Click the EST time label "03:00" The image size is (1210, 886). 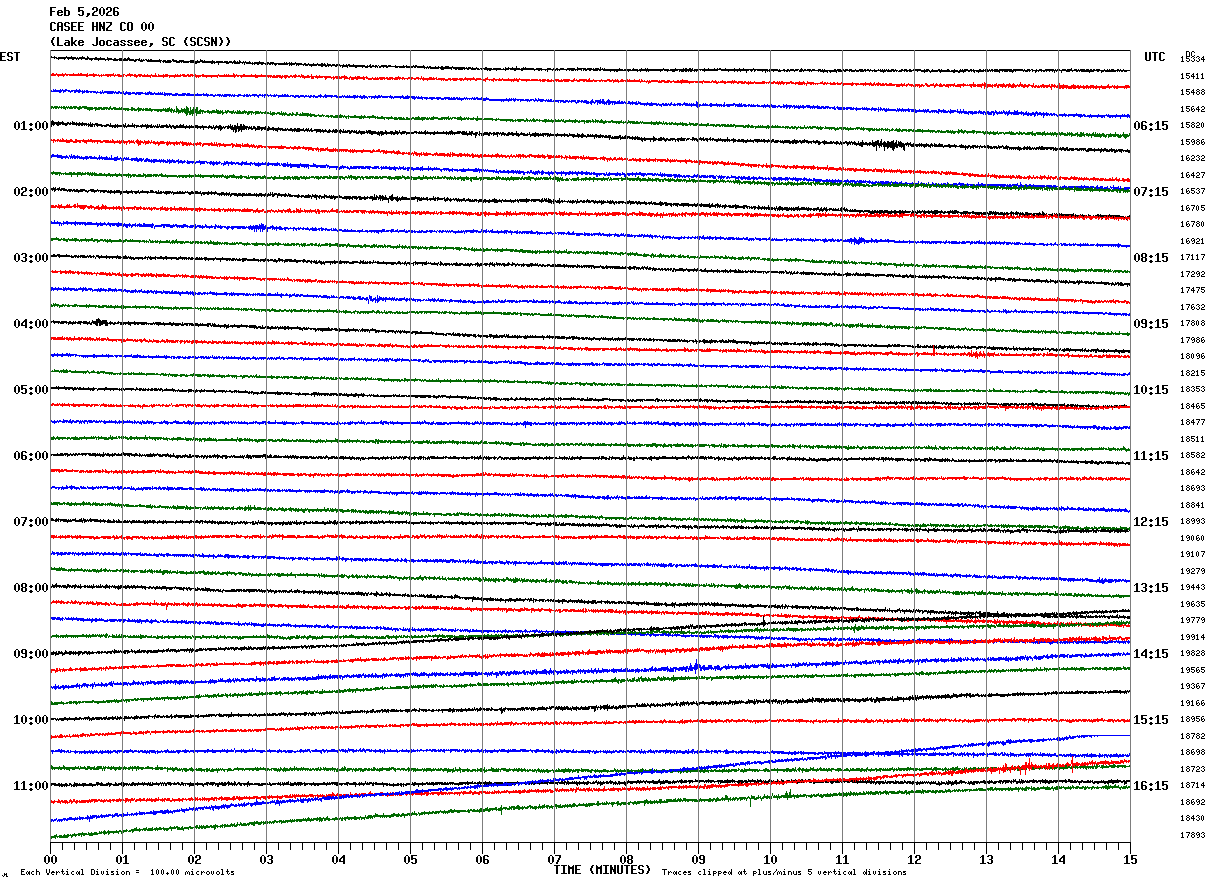[31, 258]
